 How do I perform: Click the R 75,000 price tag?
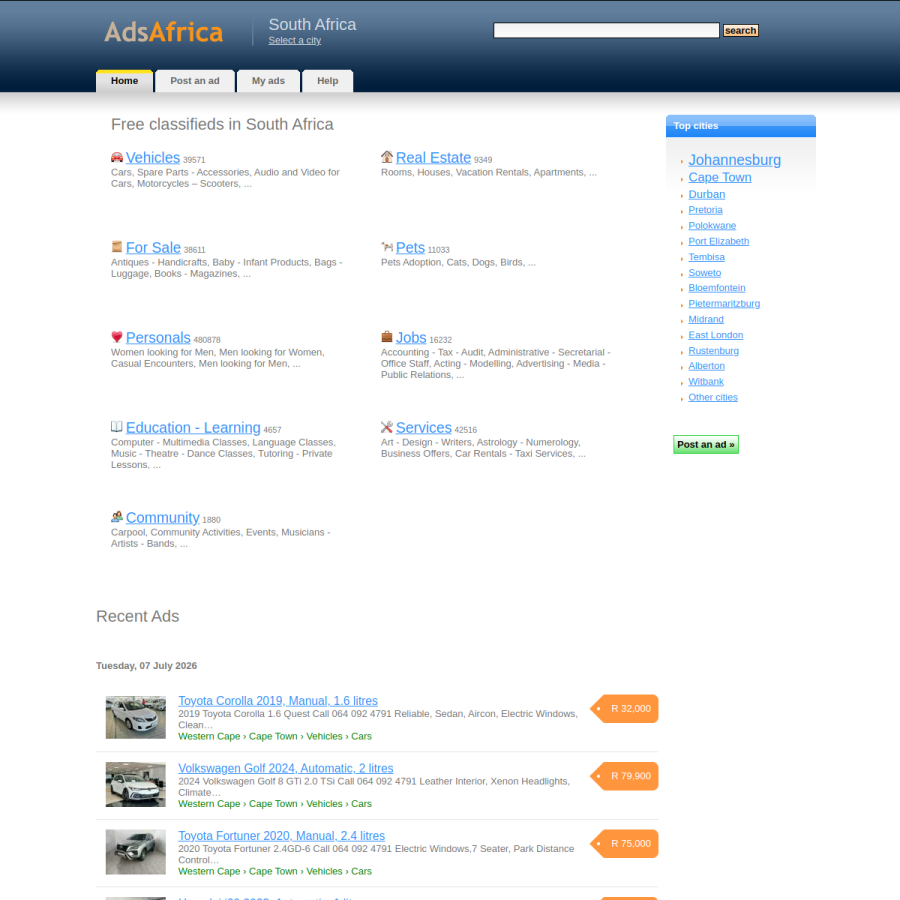click(x=624, y=844)
